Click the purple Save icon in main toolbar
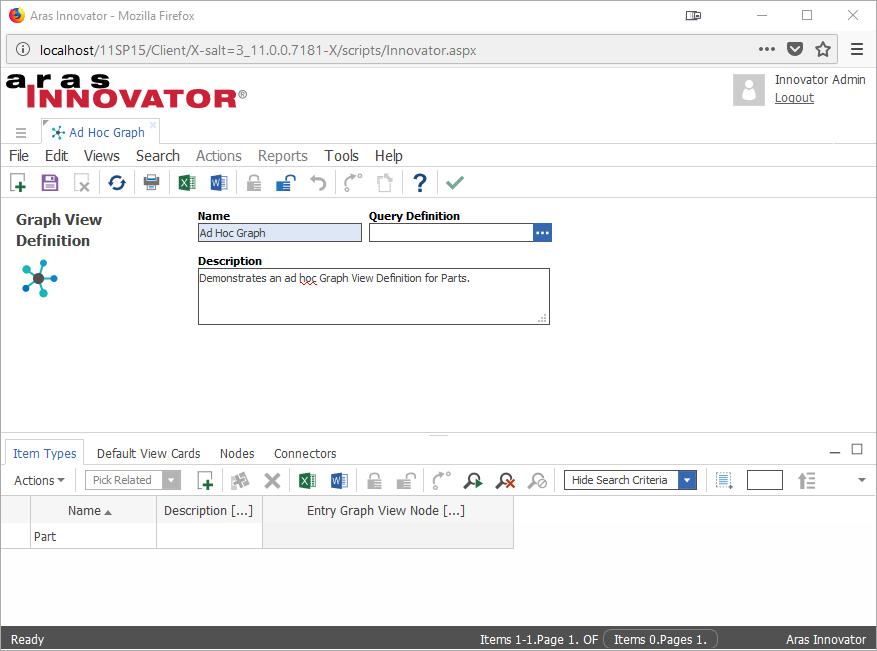The width and height of the screenshot is (877, 651). (49, 182)
